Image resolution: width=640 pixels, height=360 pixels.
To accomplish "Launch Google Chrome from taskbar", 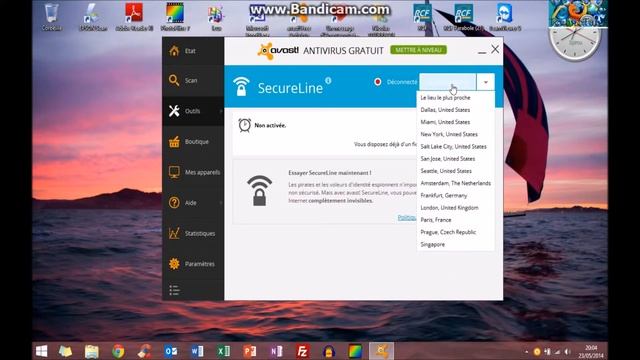I will coord(118,351).
